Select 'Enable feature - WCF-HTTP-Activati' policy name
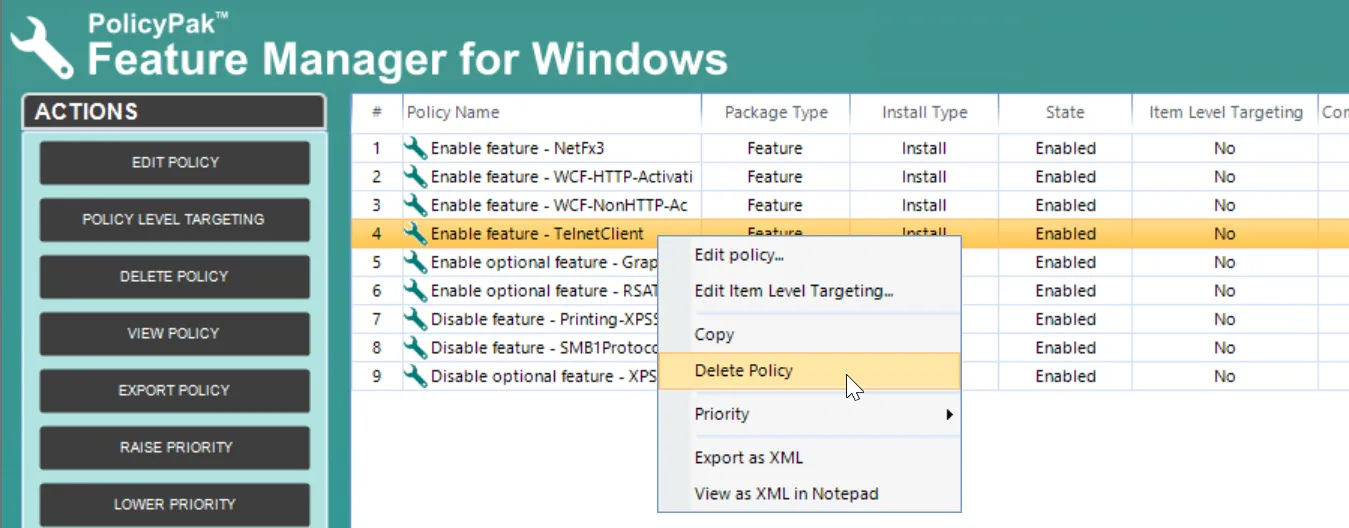1349x528 pixels. point(561,177)
